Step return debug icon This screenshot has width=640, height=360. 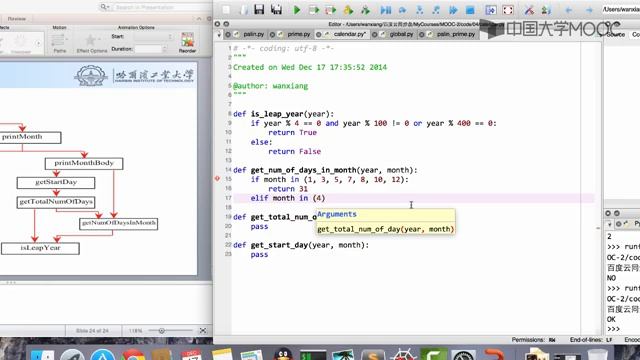pos(436,10)
